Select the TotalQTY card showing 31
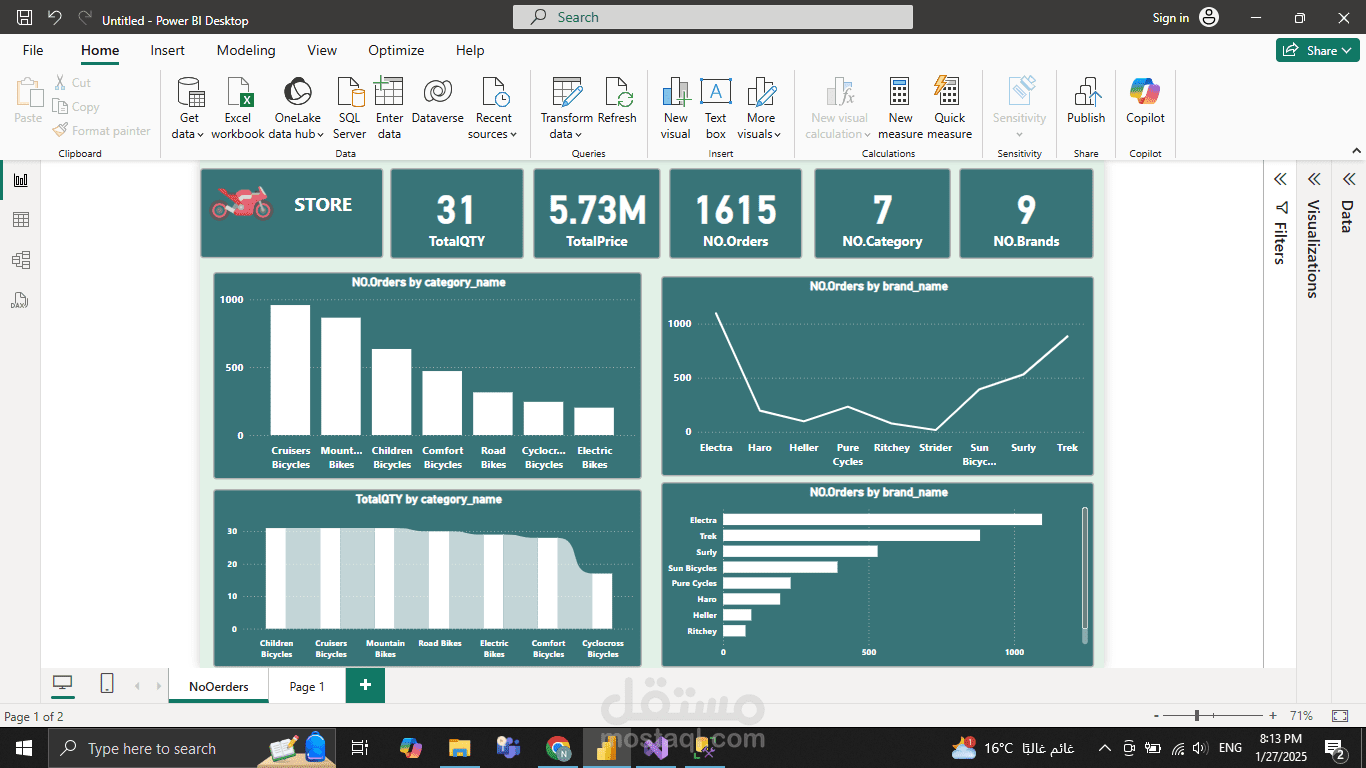1366x768 pixels. [457, 213]
